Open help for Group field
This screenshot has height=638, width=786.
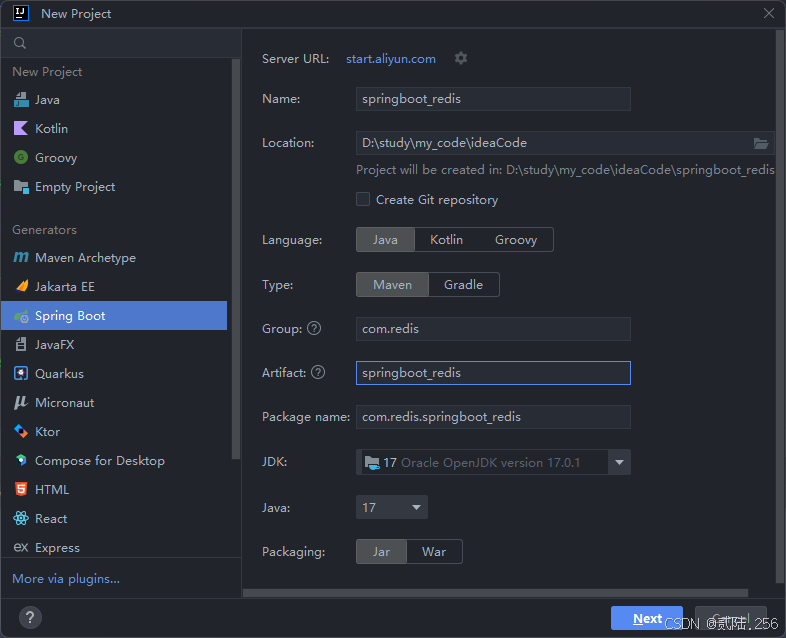[x=314, y=328]
